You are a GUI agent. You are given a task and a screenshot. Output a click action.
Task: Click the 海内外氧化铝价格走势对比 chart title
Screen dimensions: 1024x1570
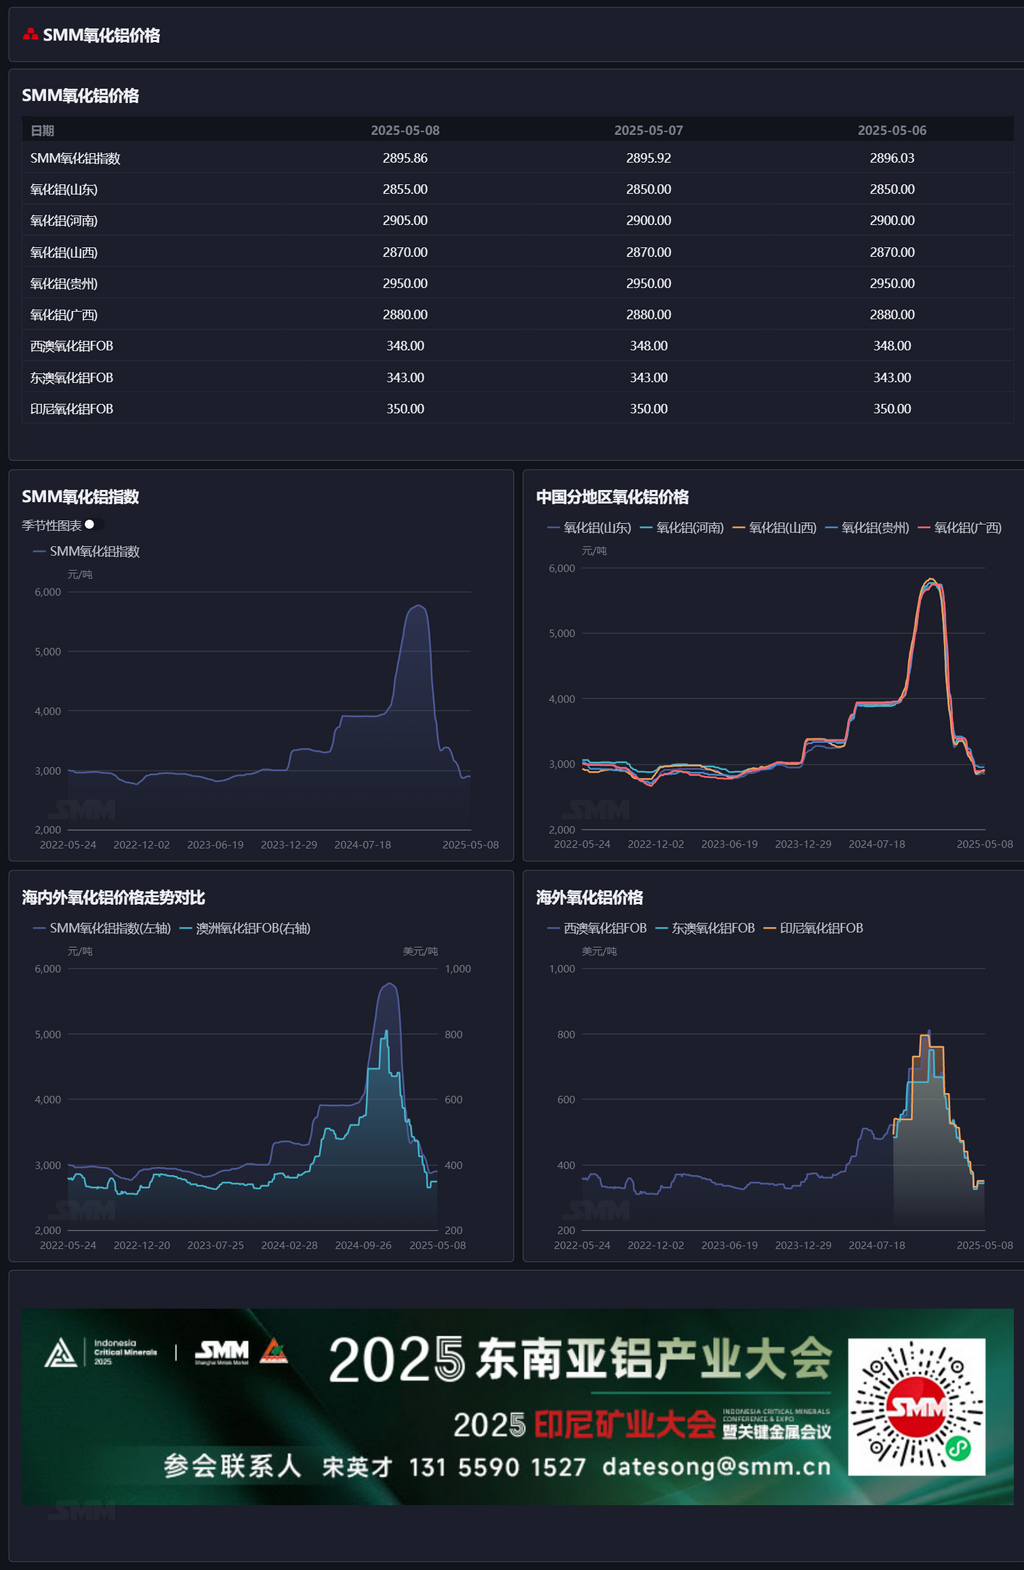pyautogui.click(x=114, y=898)
